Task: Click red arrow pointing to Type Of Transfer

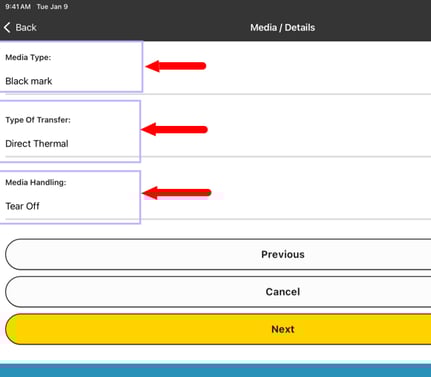Action: pos(174,129)
